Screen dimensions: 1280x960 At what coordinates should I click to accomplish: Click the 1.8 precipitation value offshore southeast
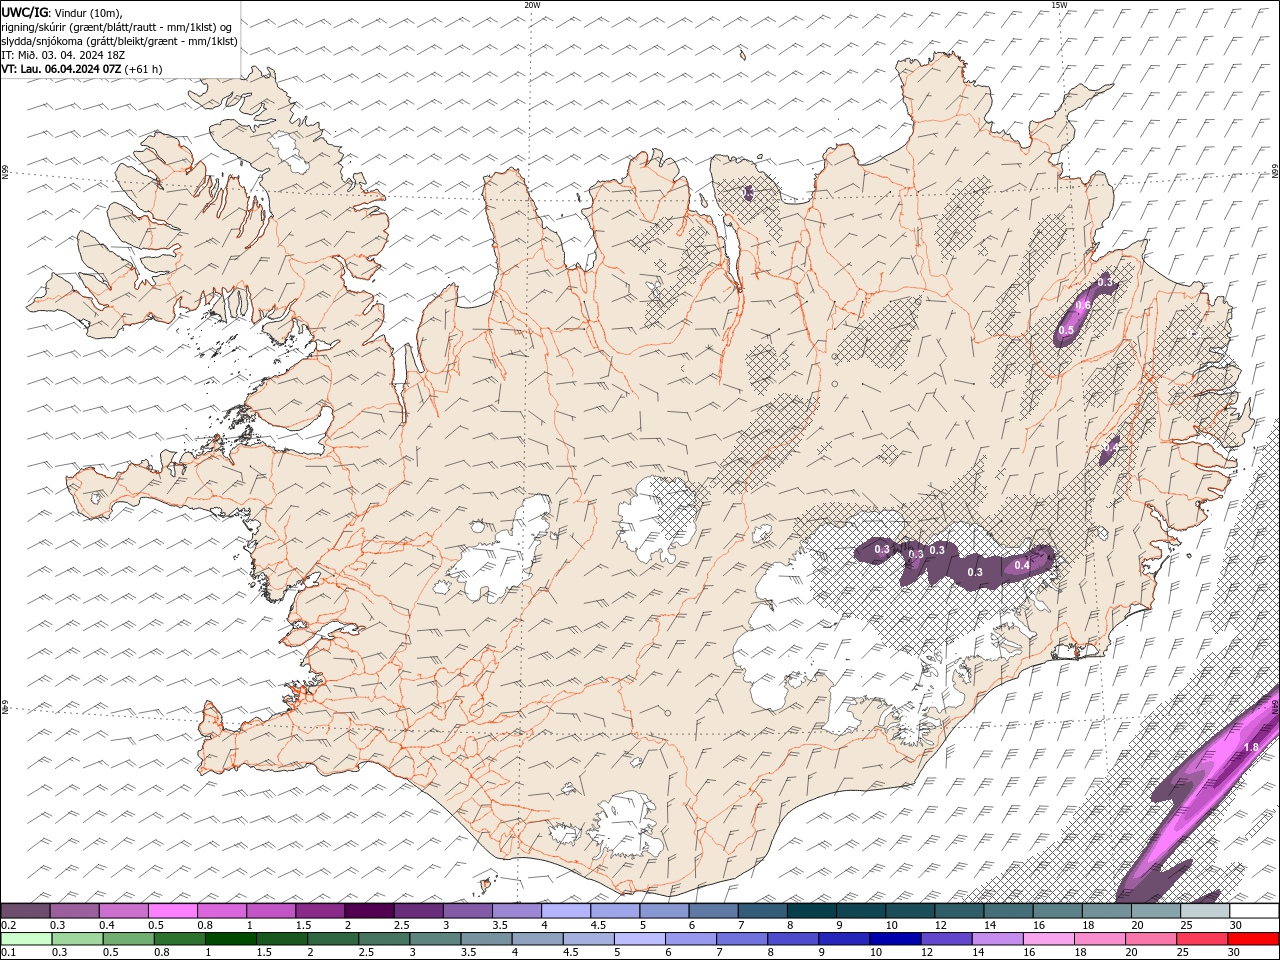coord(1251,748)
